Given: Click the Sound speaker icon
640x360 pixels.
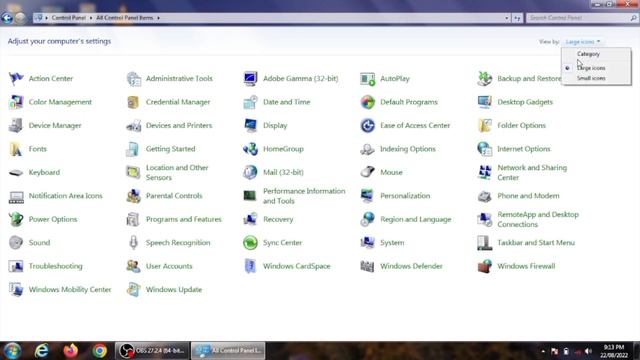Looking at the screenshot, I should [x=16, y=242].
